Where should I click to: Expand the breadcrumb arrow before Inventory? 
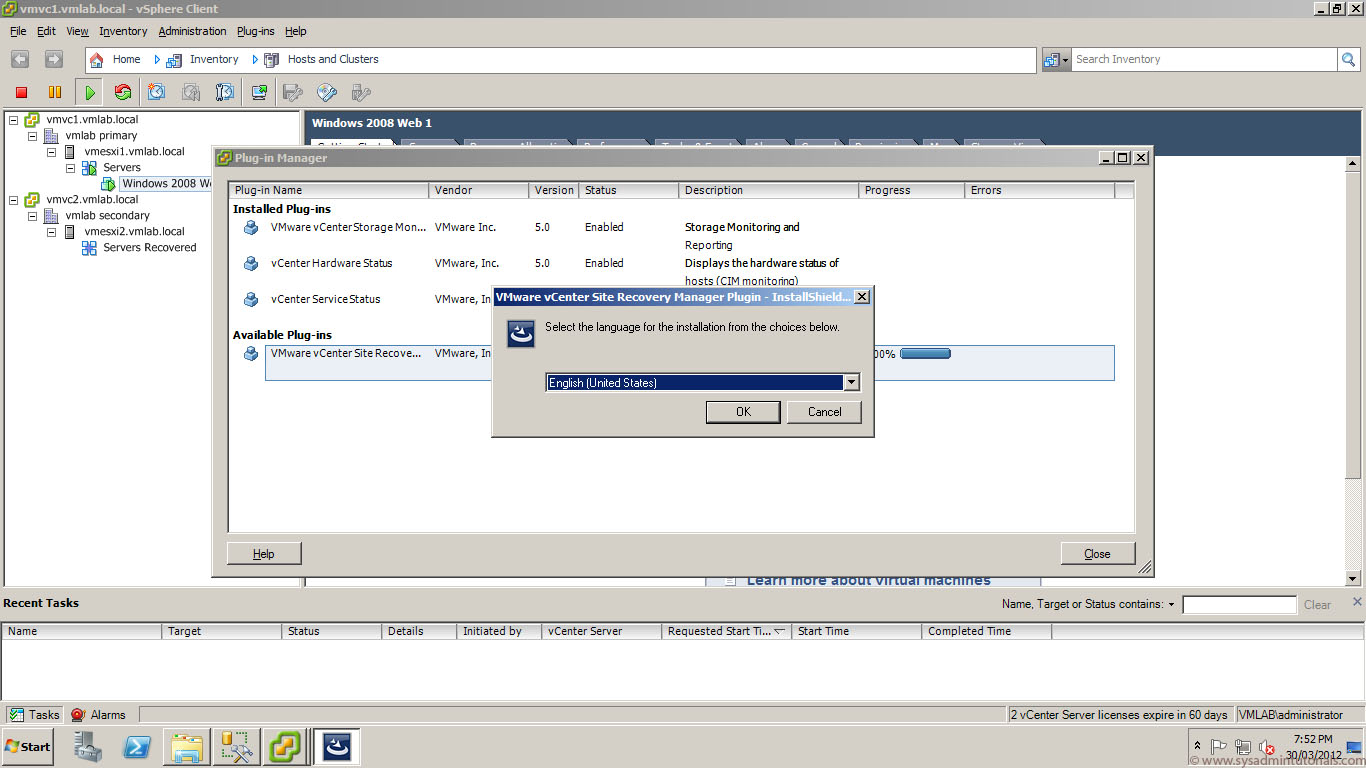[x=157, y=60]
